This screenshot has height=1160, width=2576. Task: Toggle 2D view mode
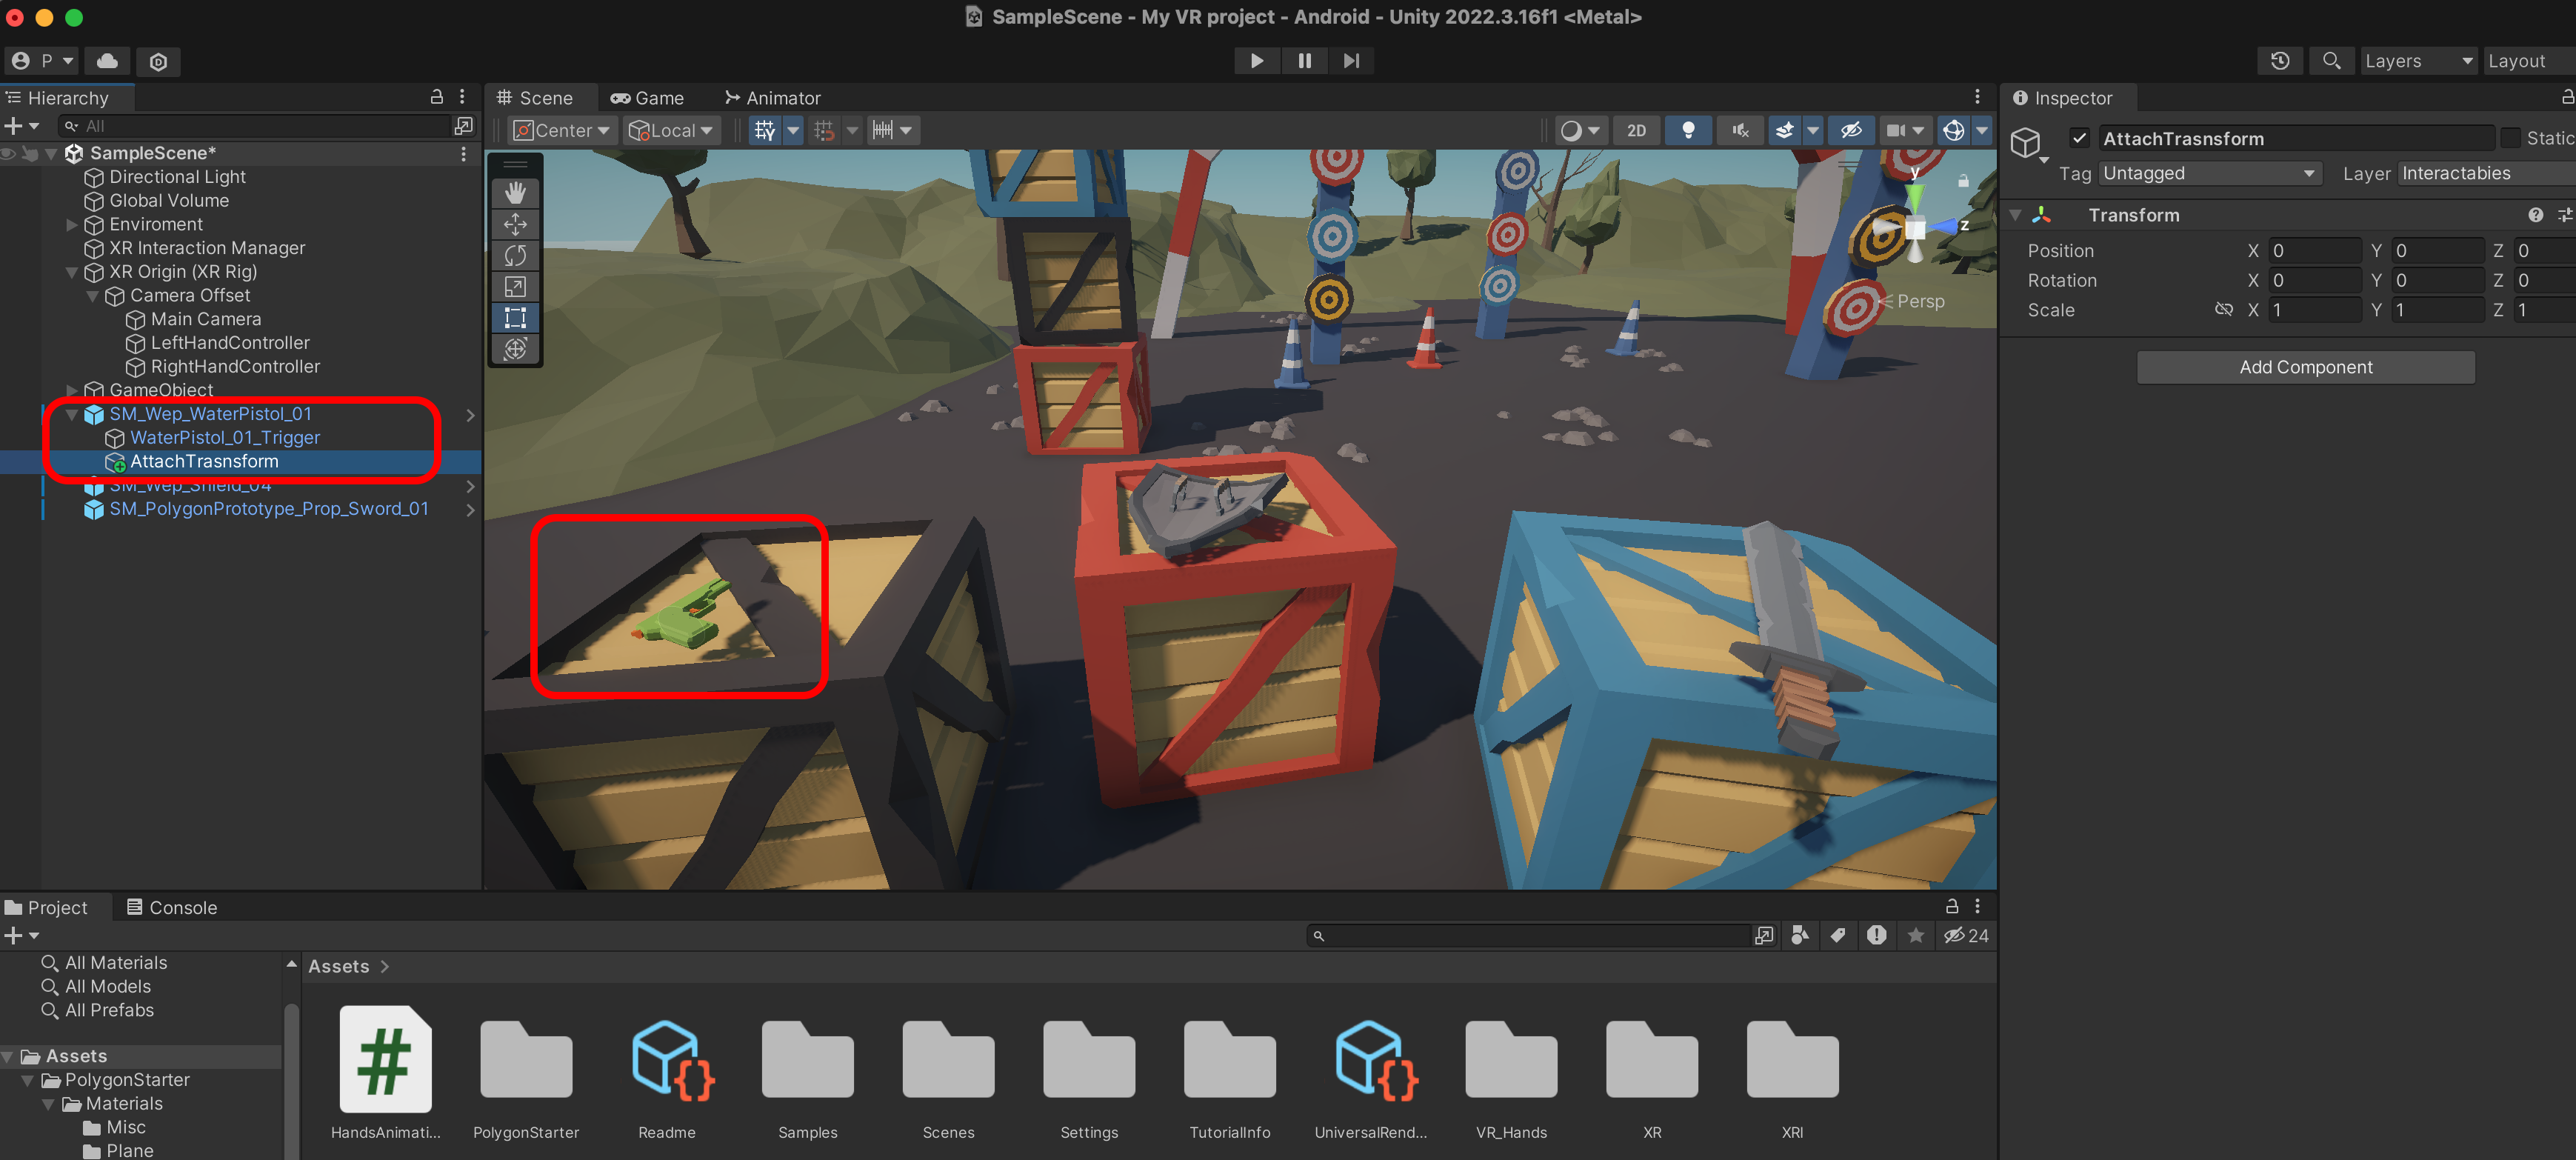point(1636,130)
